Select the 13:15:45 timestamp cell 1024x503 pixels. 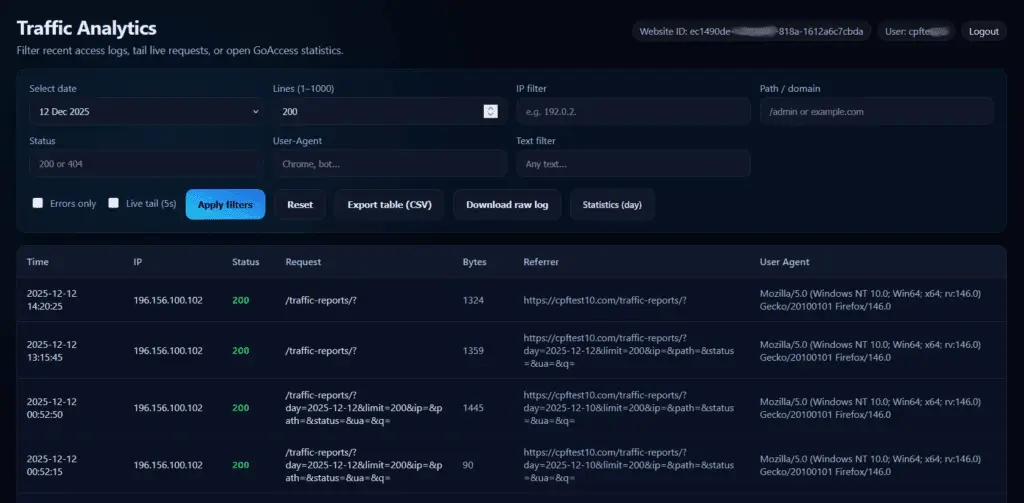52,351
